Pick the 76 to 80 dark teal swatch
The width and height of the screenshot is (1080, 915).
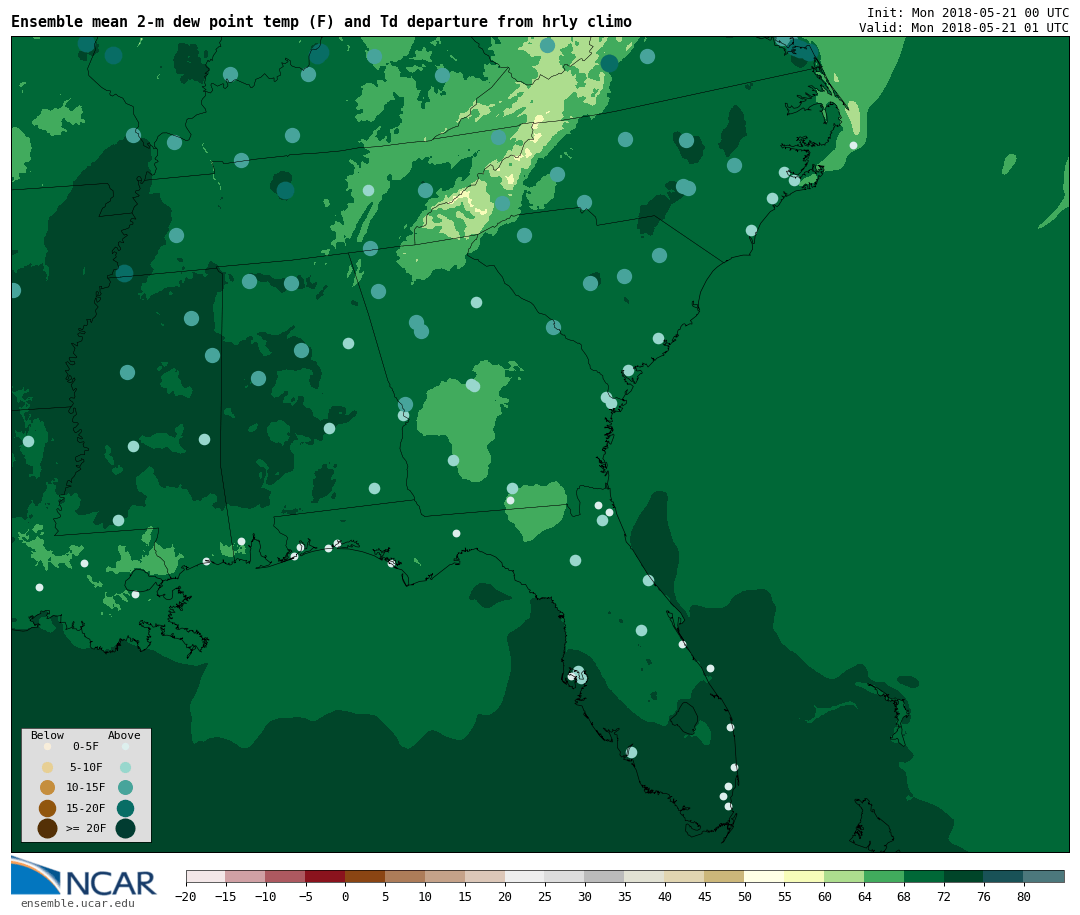pos(1004,876)
